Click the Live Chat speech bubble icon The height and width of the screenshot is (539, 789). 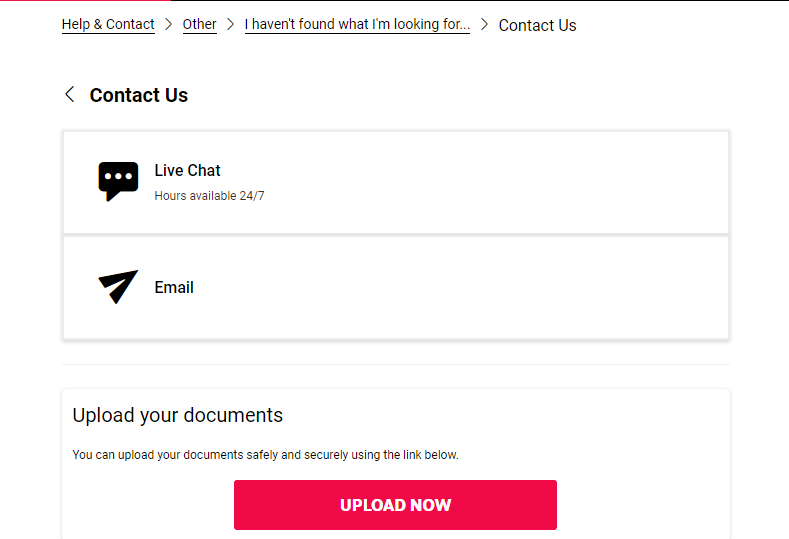click(118, 181)
